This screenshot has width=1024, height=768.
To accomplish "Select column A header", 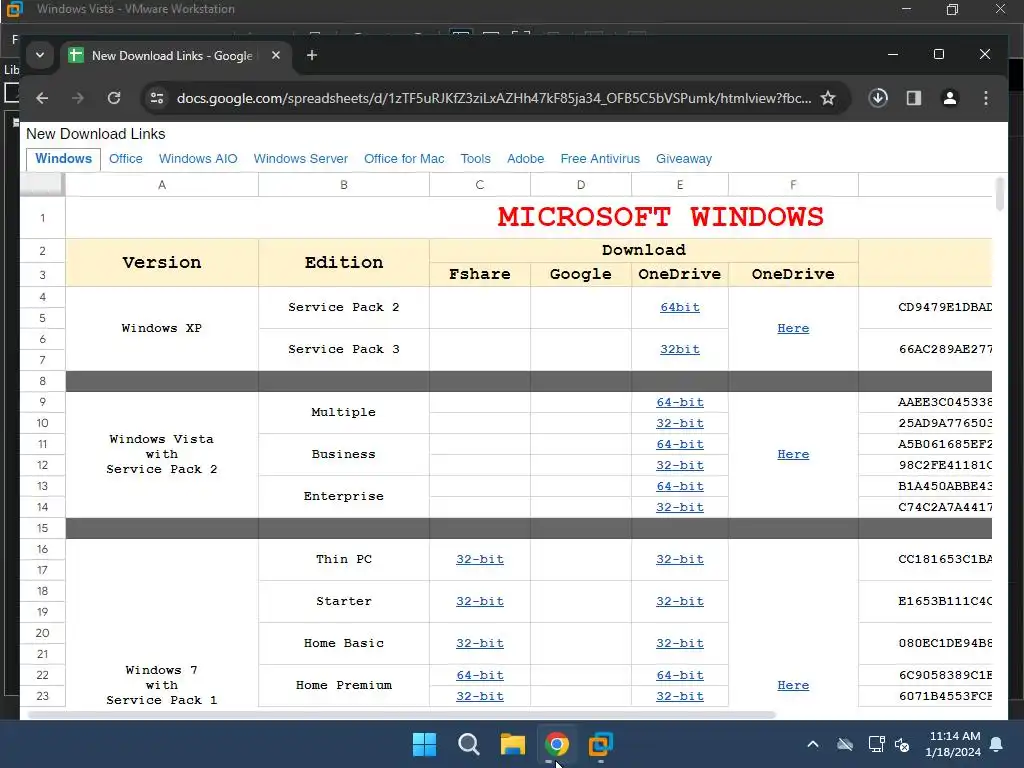I will [x=162, y=185].
